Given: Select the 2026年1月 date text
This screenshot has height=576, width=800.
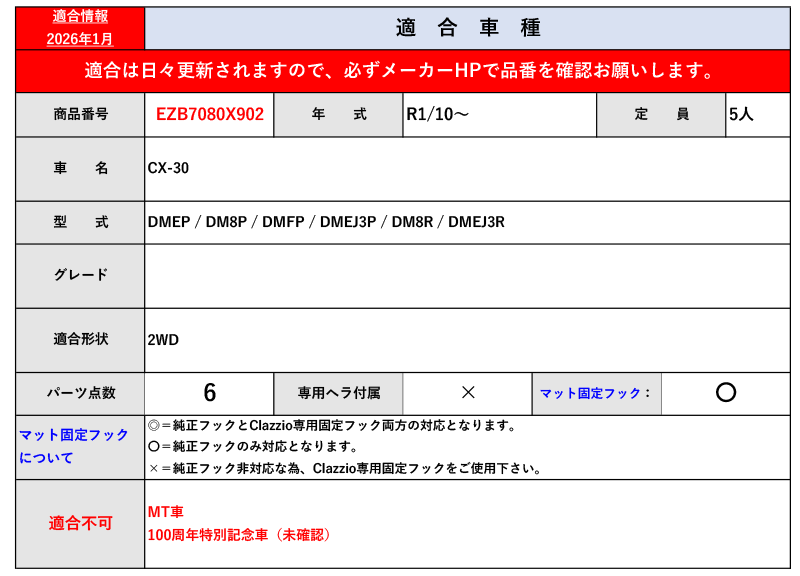Looking at the screenshot, I should click(80, 38).
